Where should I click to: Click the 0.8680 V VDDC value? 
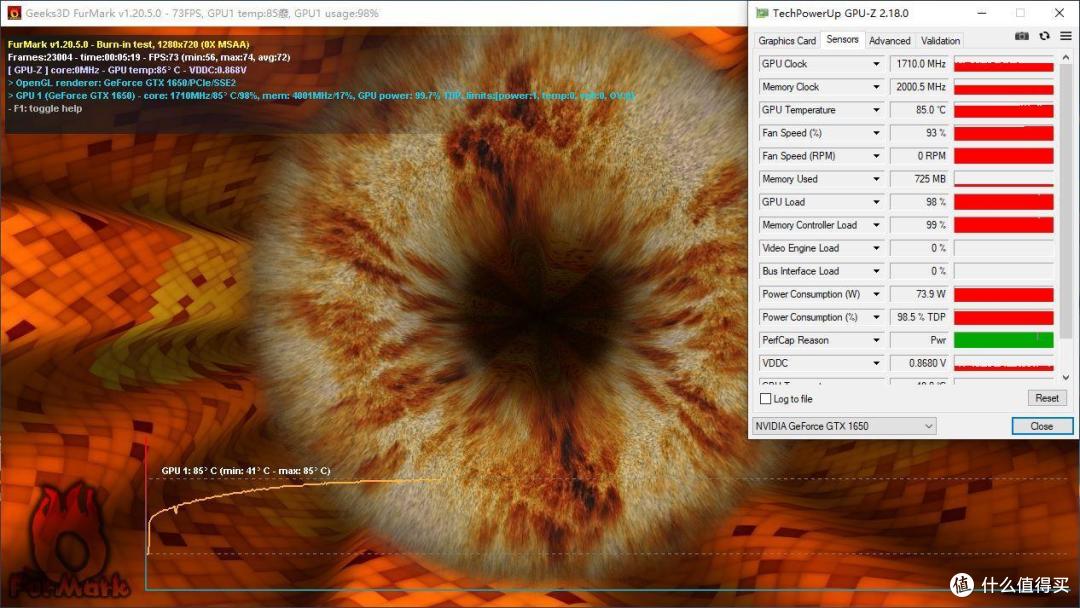coord(919,364)
